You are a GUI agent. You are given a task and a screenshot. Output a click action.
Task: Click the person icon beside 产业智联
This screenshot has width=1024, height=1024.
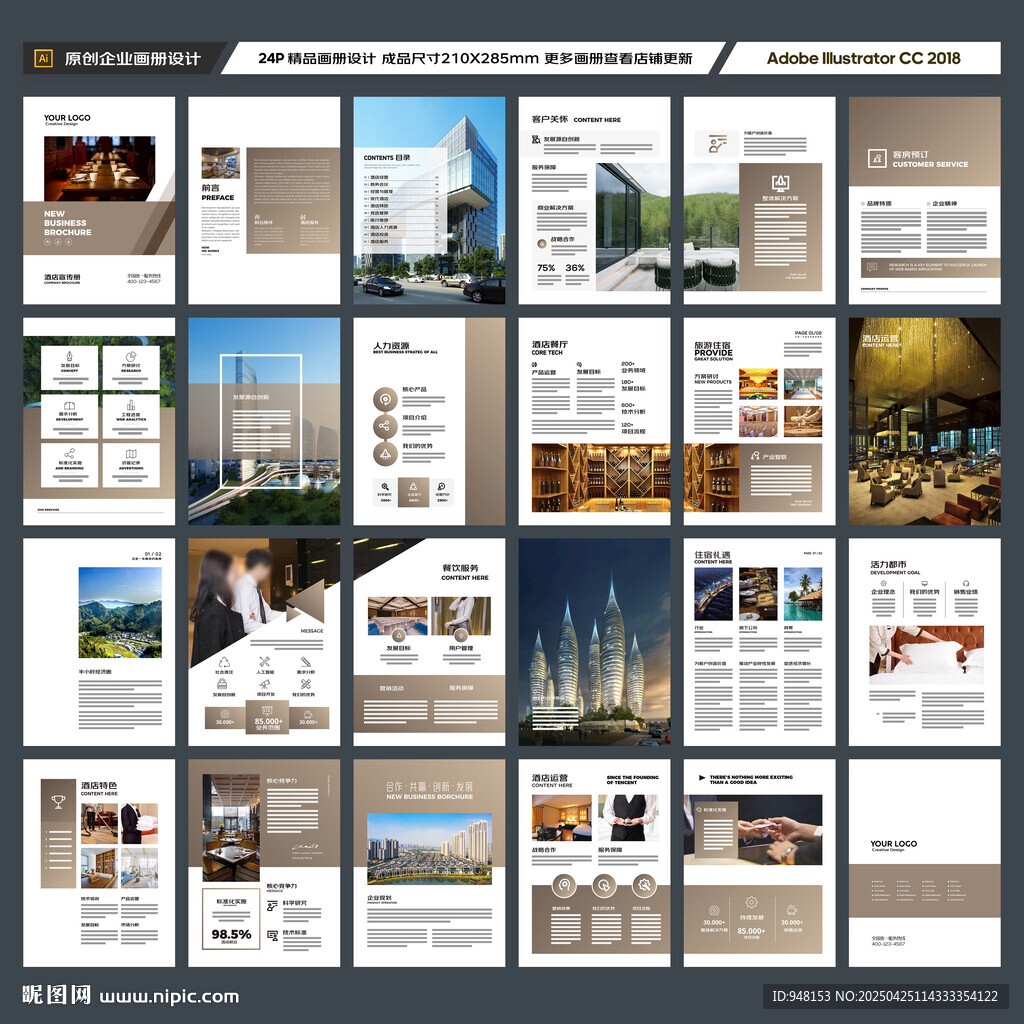[x=755, y=456]
